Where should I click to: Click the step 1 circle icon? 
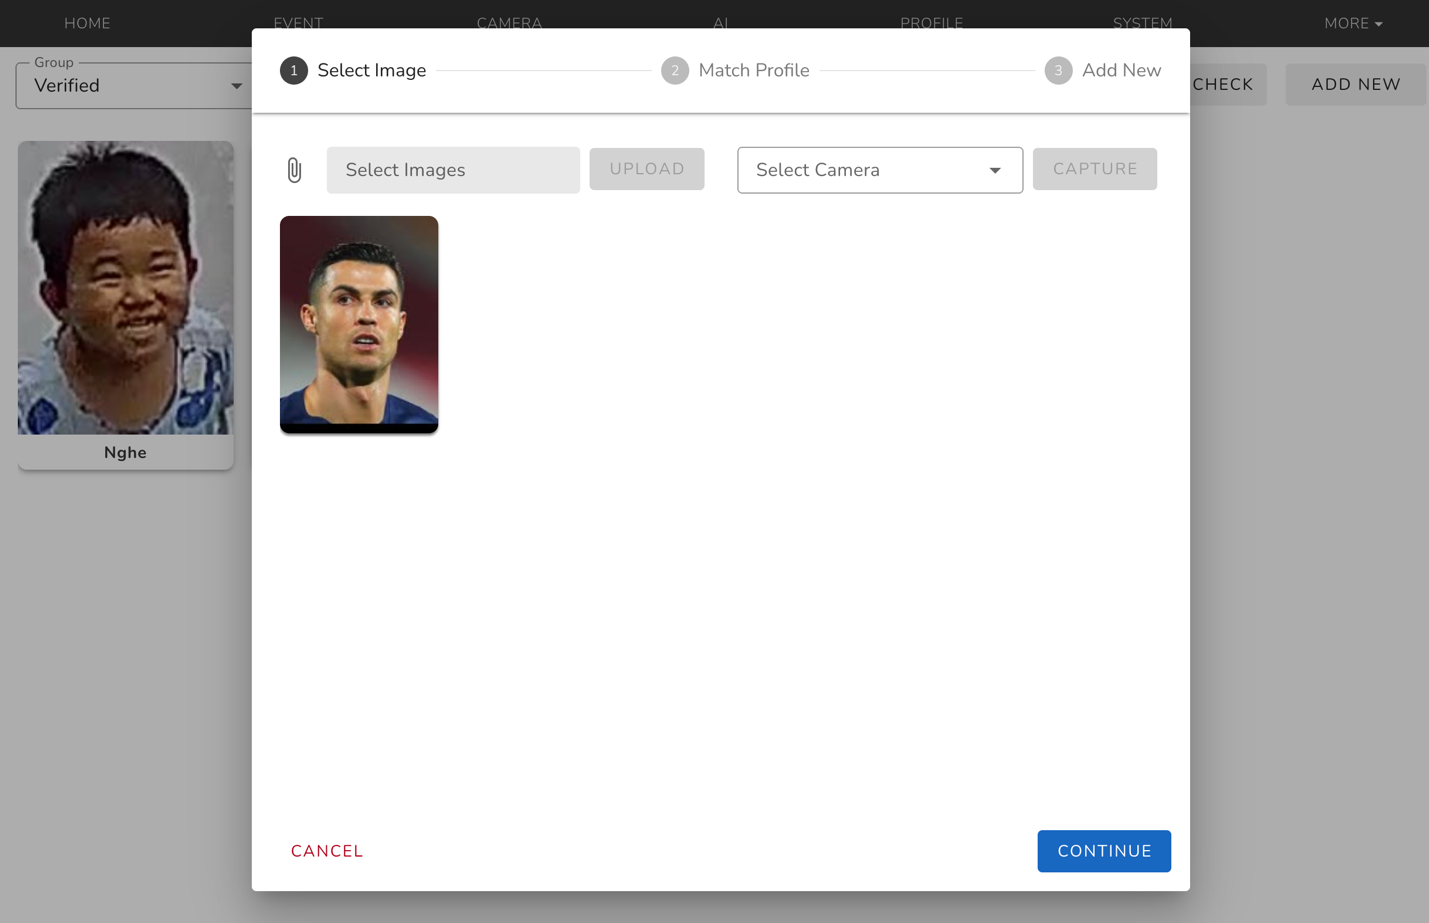click(x=294, y=71)
